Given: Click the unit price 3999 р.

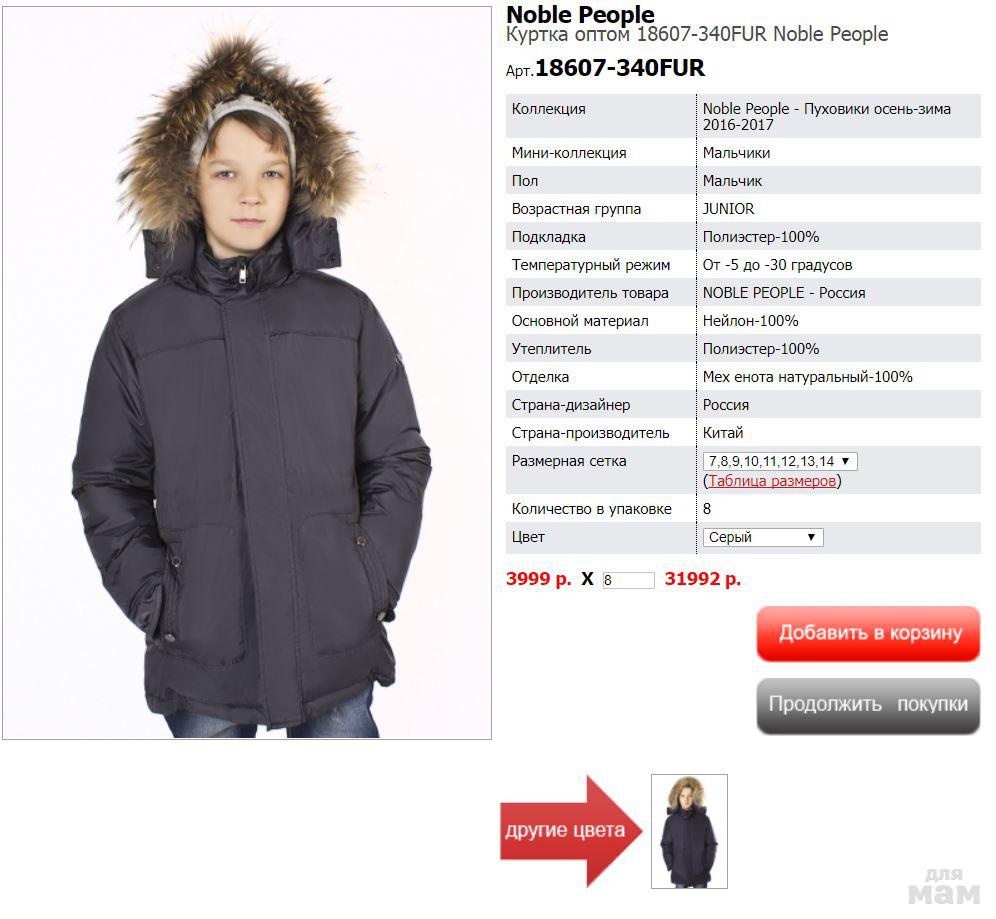Looking at the screenshot, I should [x=538, y=579].
